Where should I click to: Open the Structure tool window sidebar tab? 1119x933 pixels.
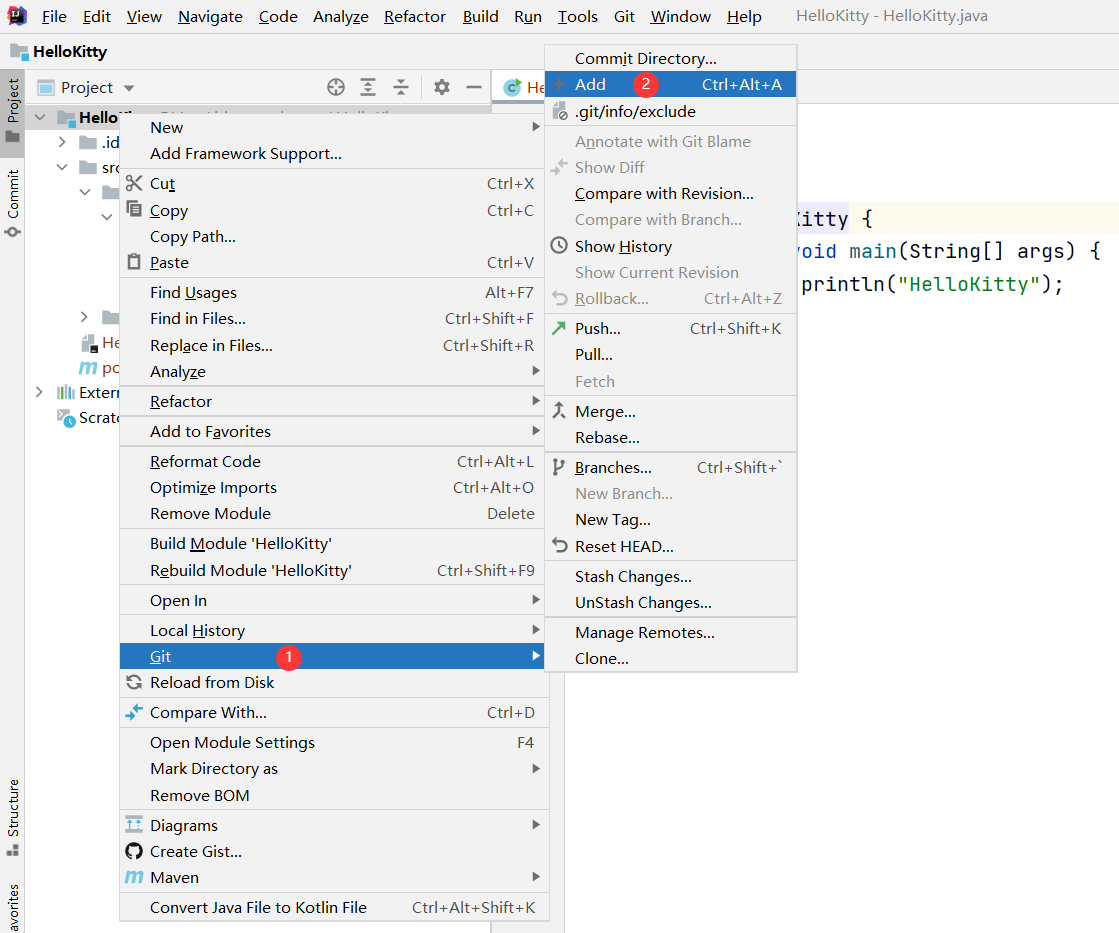[x=13, y=817]
